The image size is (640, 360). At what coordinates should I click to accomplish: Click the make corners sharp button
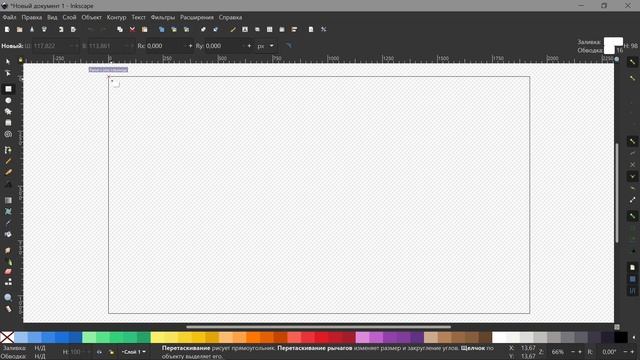pyautogui.click(x=289, y=46)
